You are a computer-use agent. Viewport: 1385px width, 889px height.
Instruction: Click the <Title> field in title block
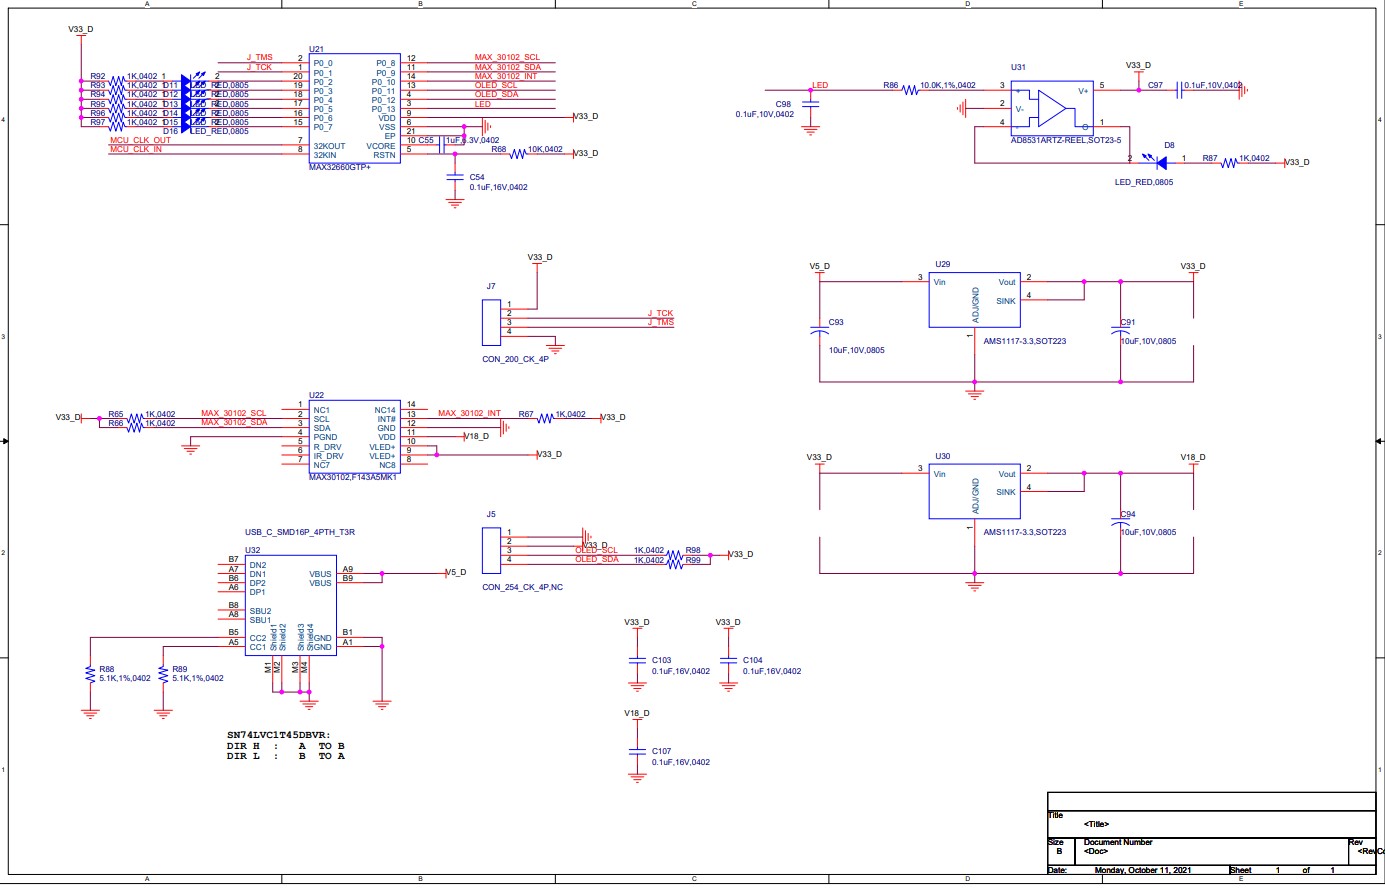[x=1097, y=824]
